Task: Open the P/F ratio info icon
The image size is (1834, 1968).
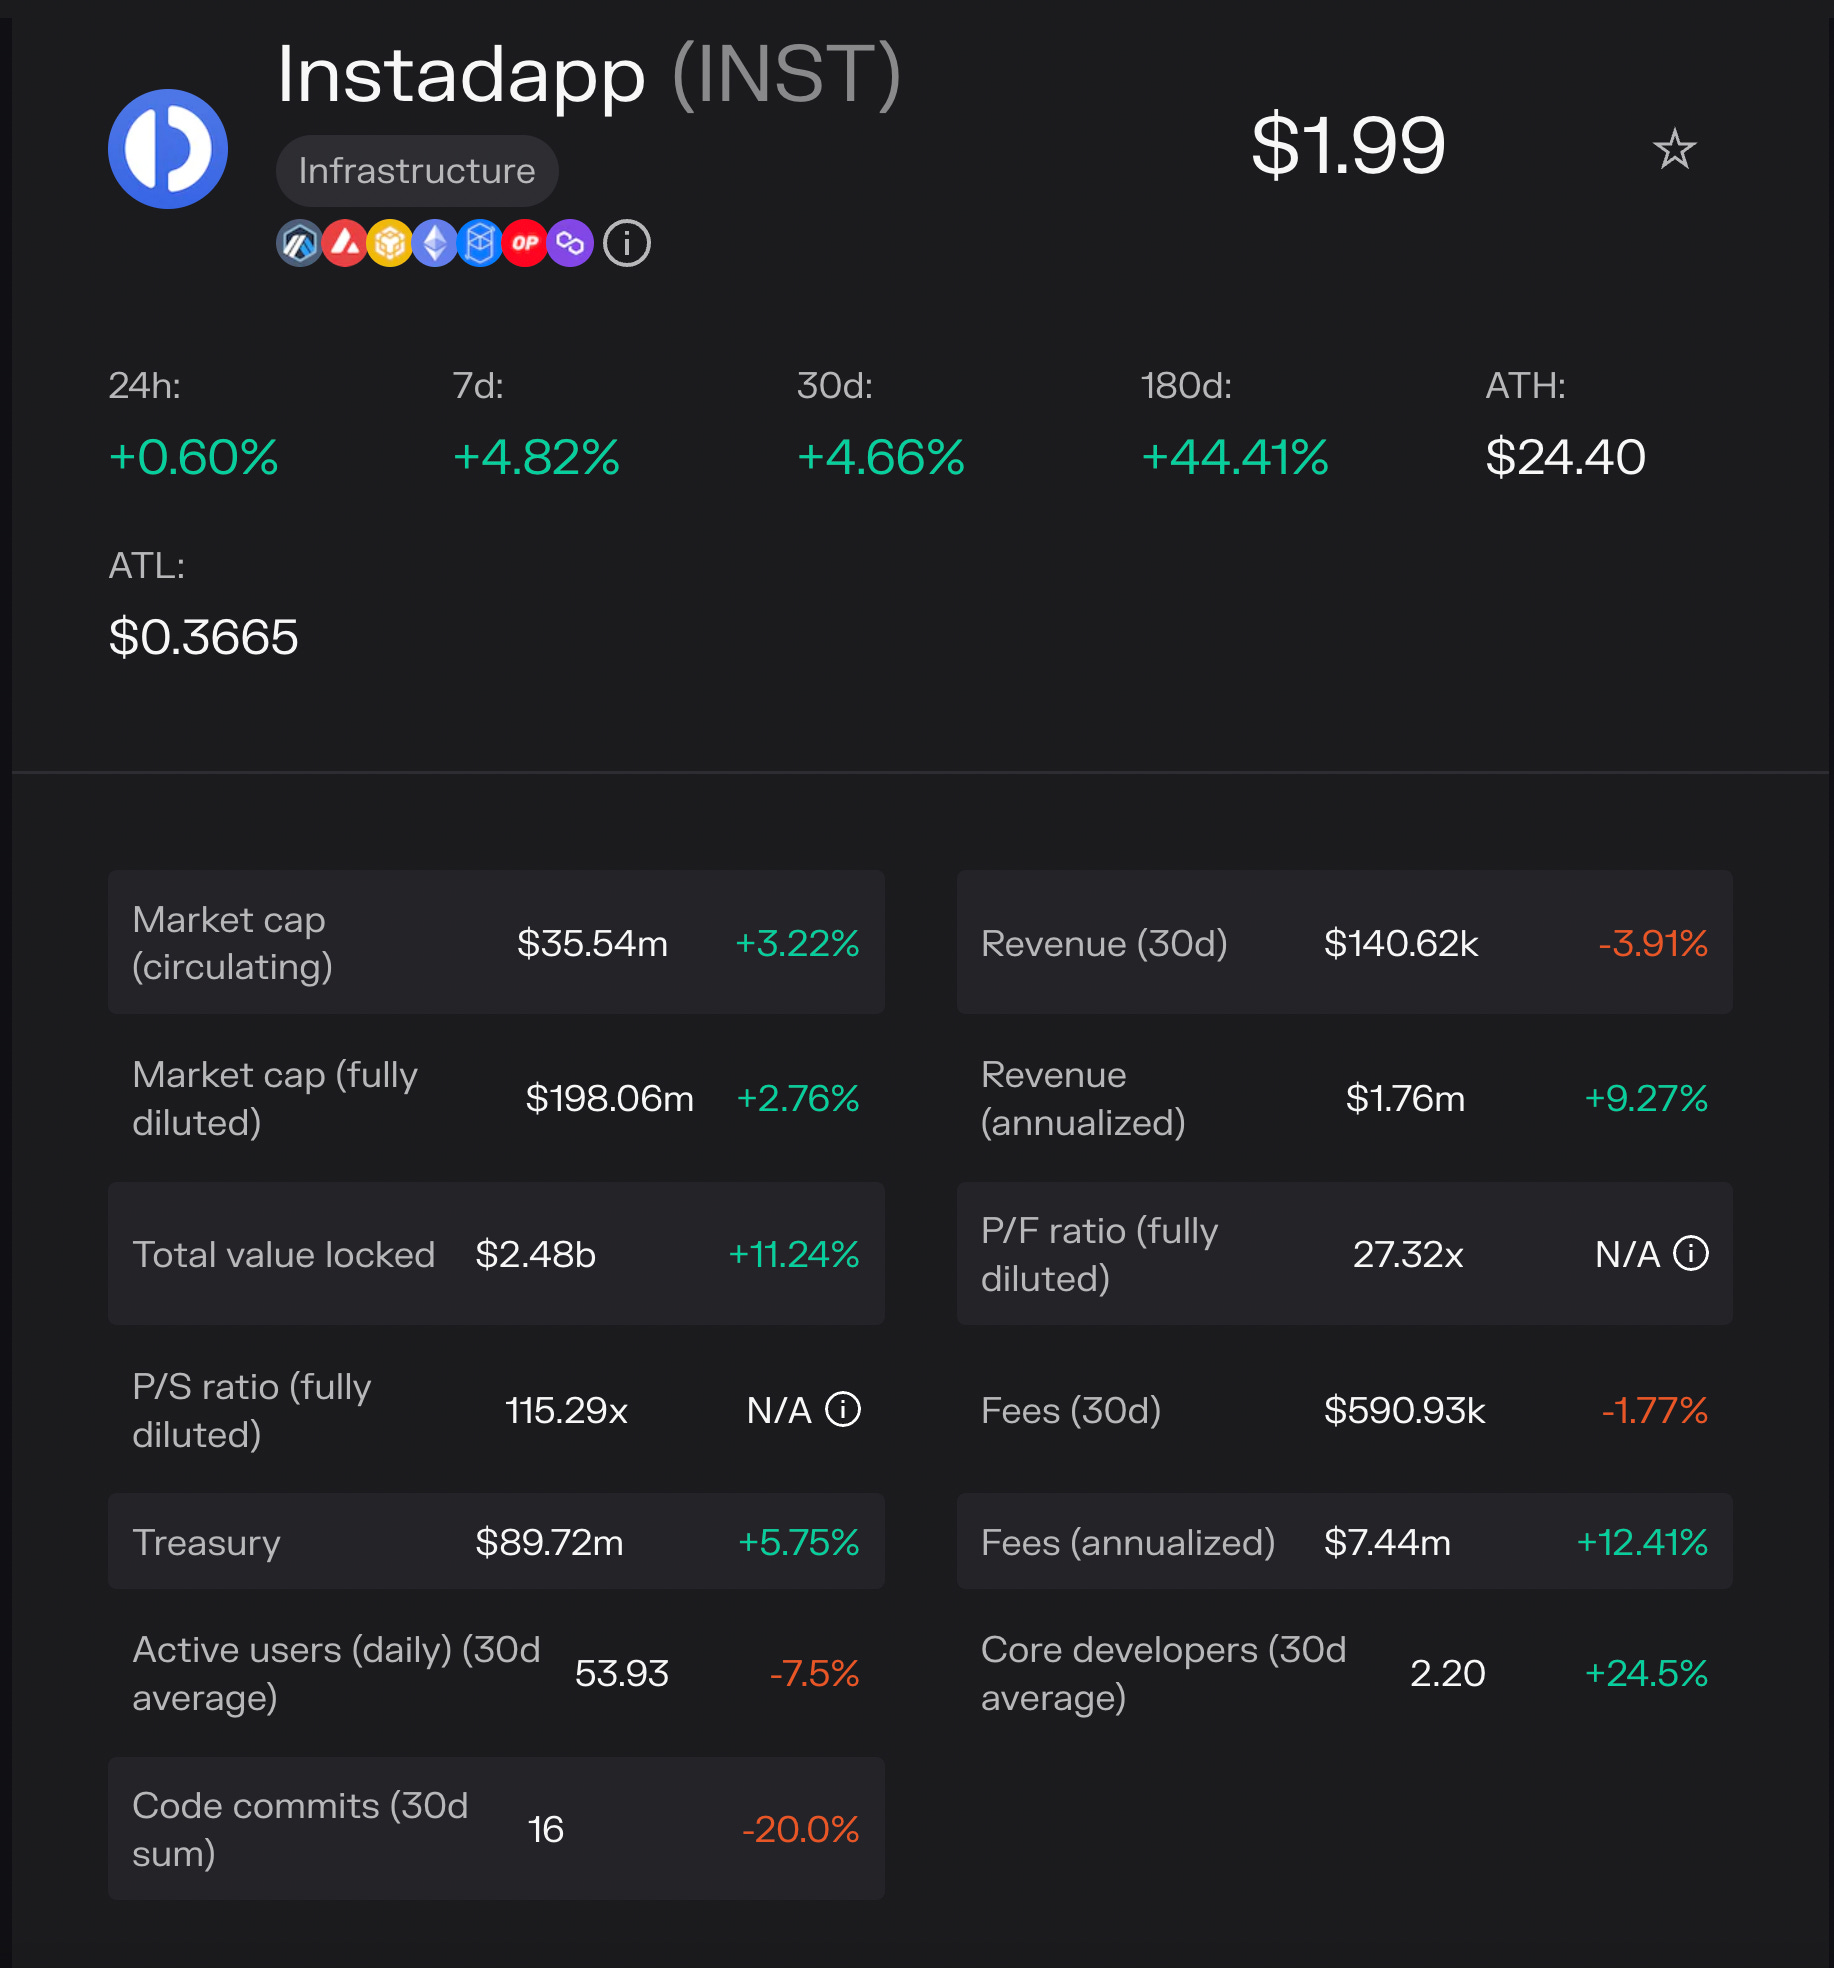Action: (x=1691, y=1253)
